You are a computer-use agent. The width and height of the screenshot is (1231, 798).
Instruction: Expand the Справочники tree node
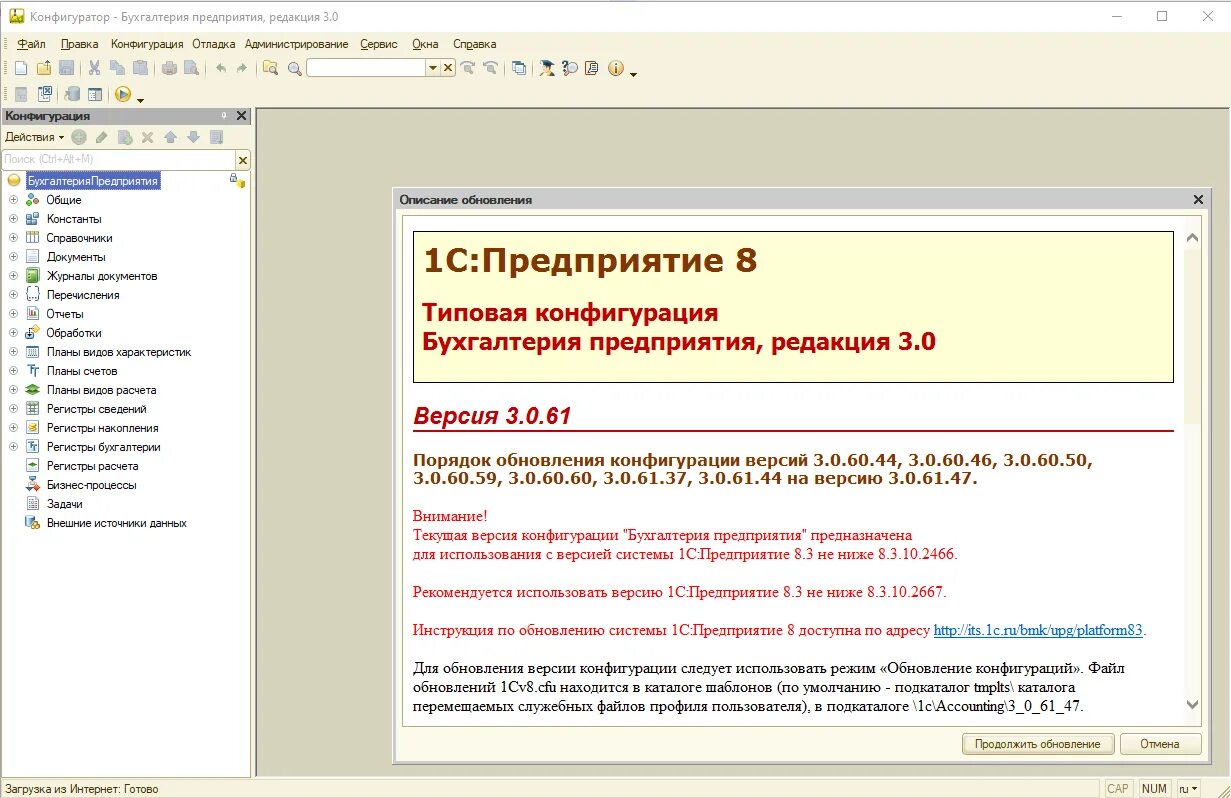click(14, 238)
